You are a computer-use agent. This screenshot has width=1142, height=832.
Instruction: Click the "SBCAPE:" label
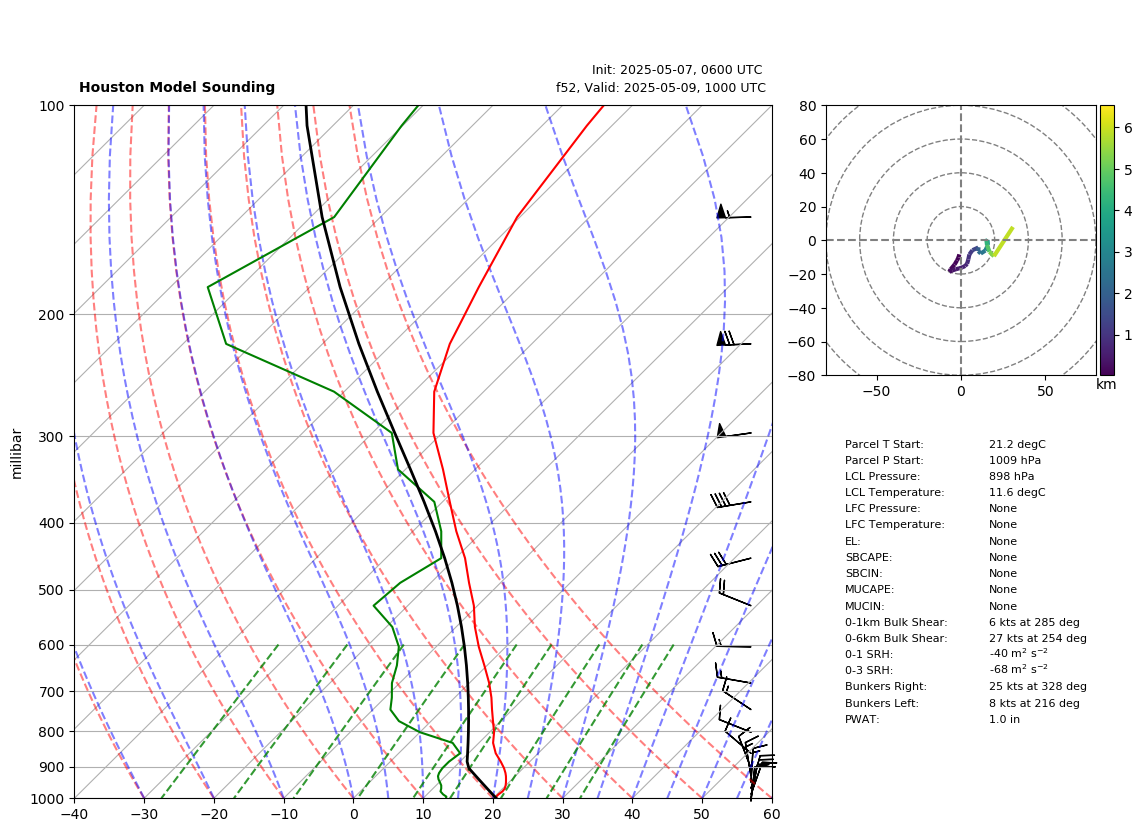(868, 557)
